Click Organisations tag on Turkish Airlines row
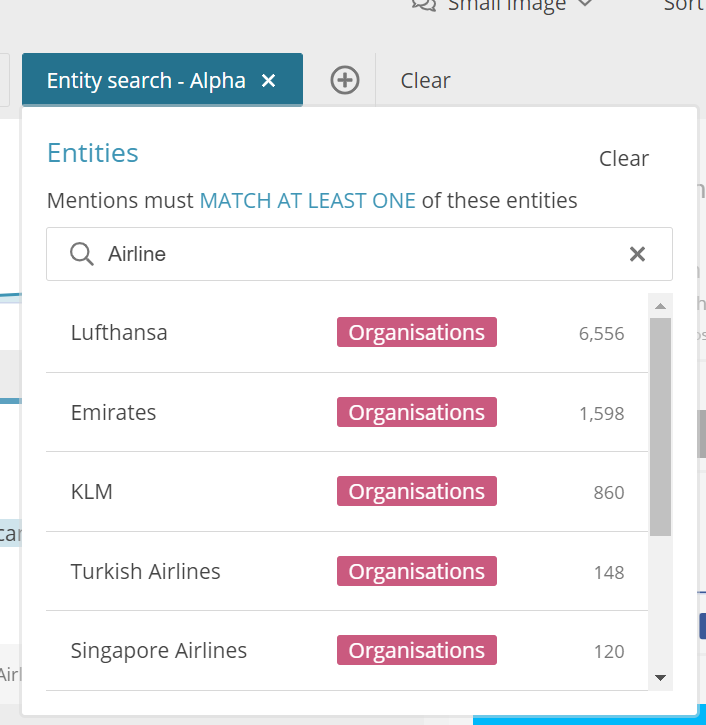The image size is (706, 725). (417, 571)
